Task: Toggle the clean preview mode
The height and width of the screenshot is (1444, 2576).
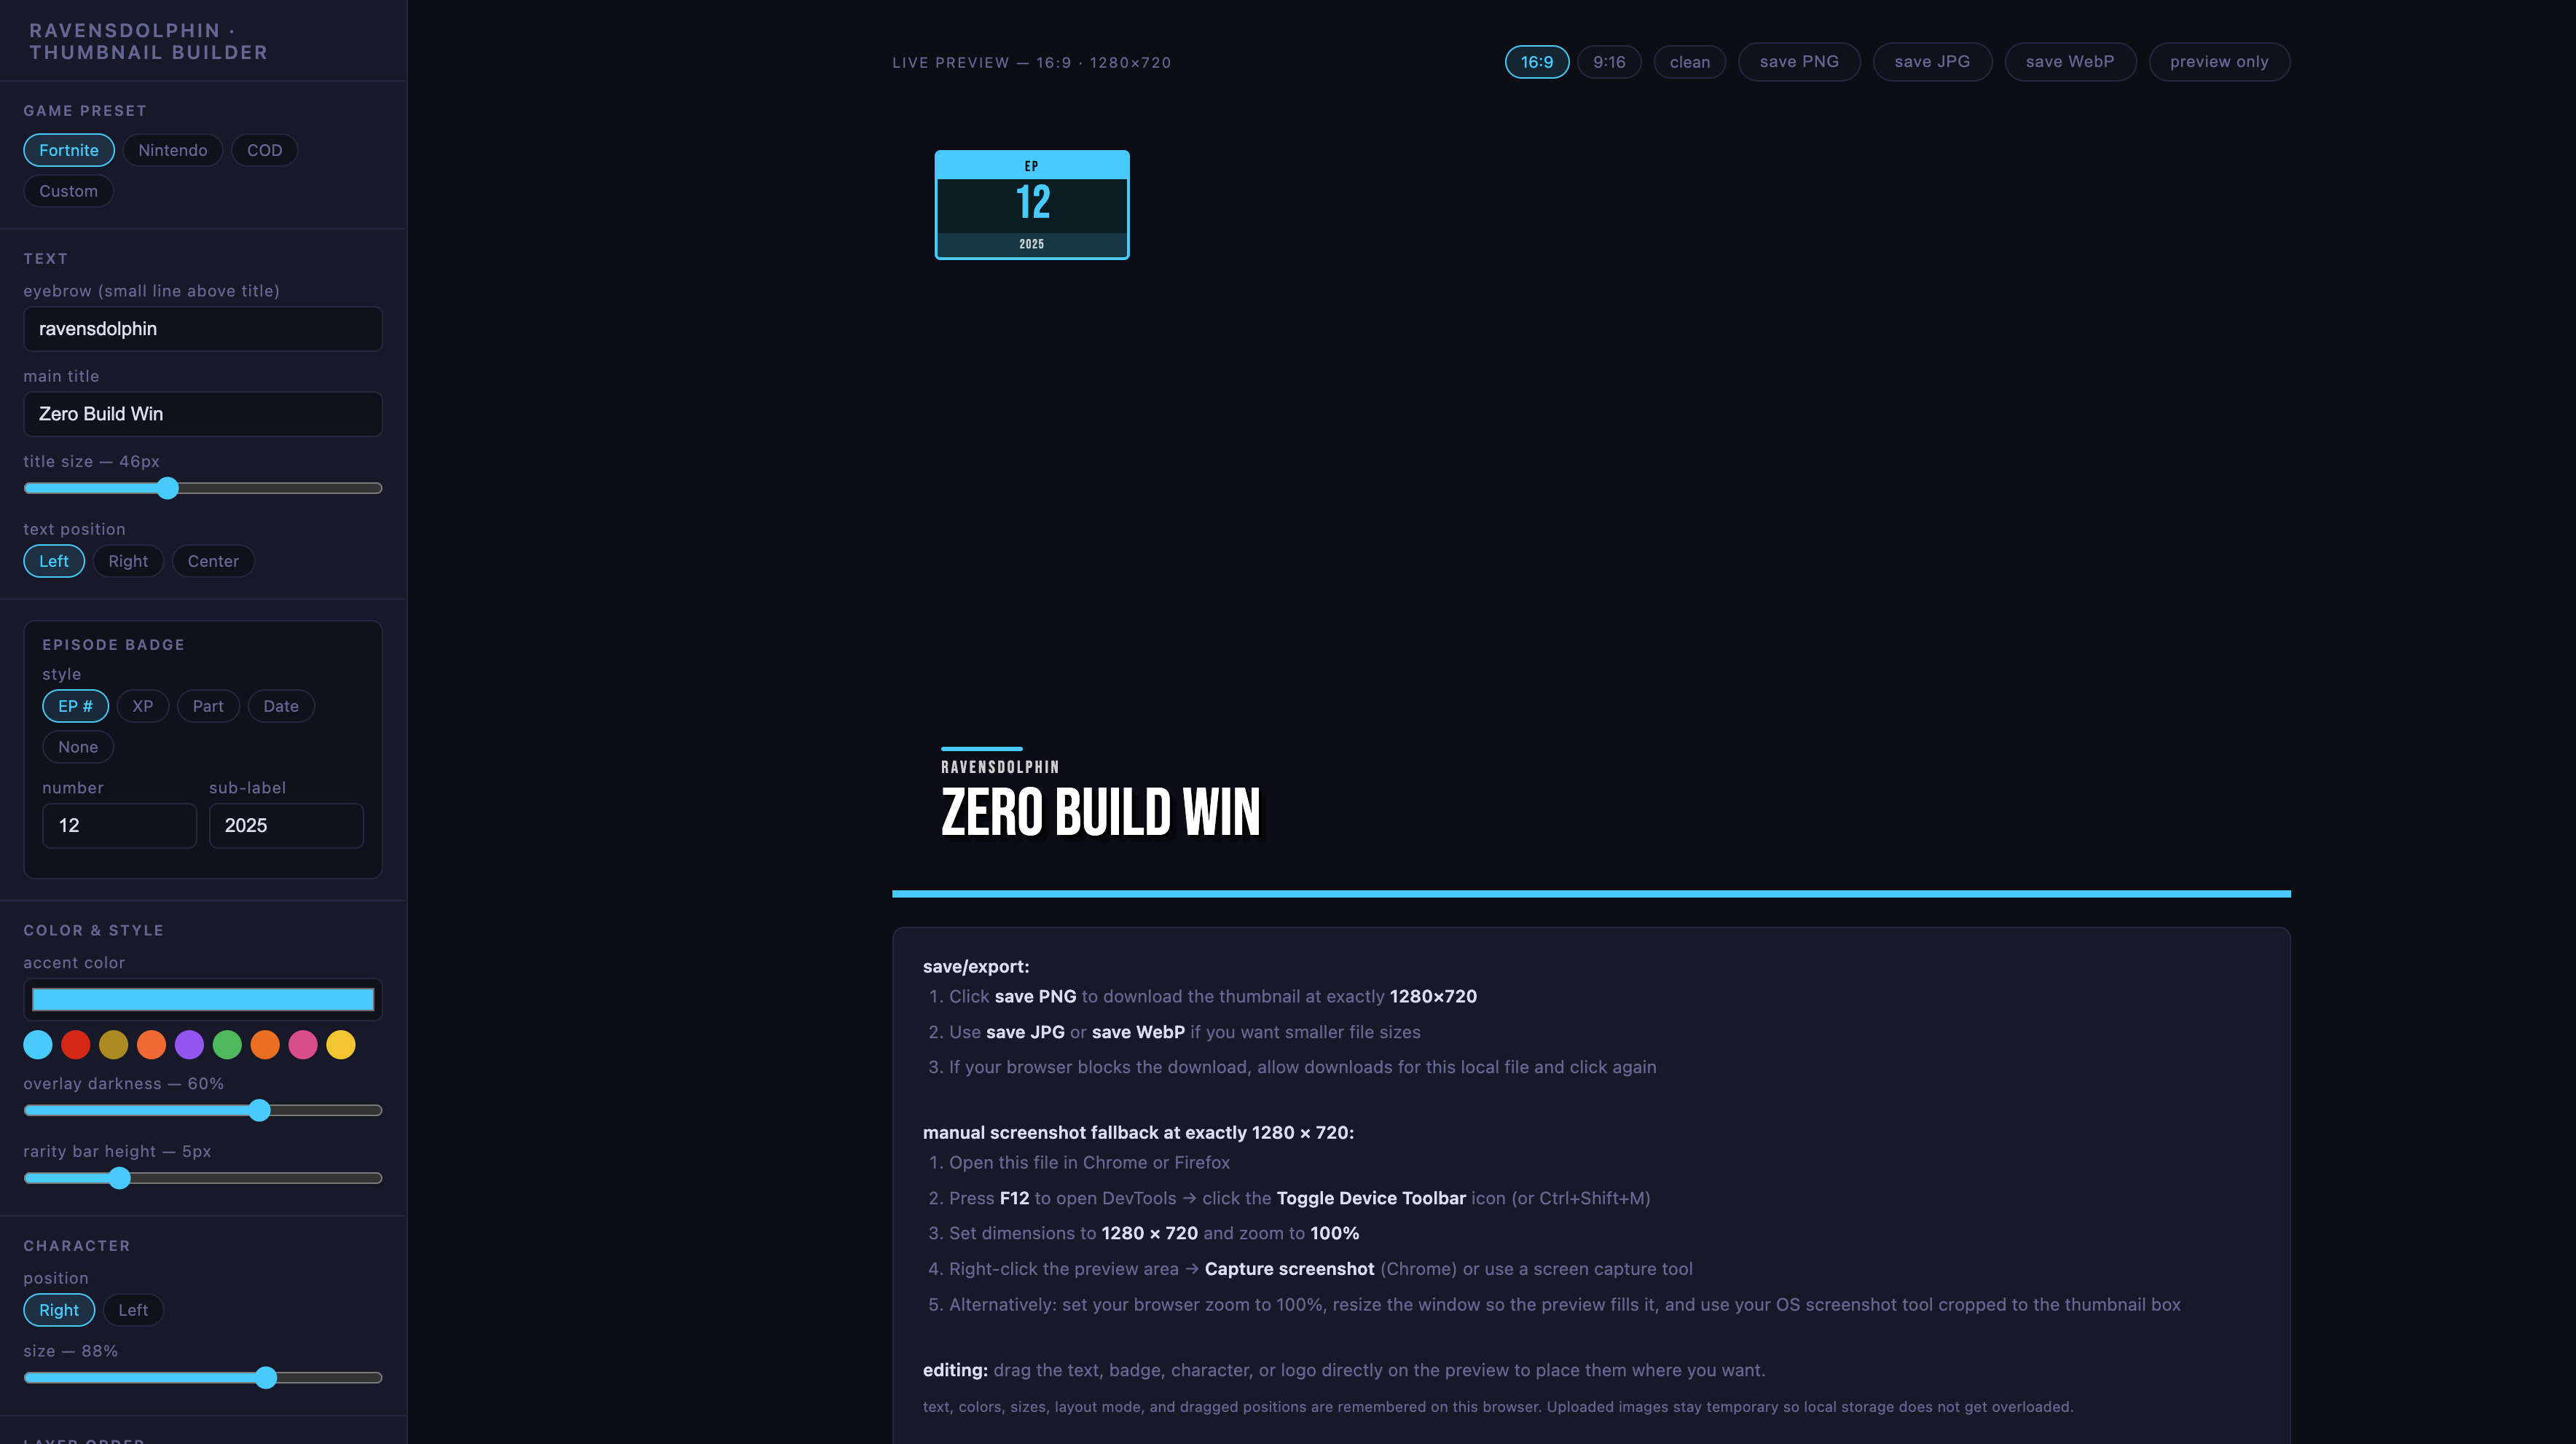Action: [x=1689, y=62]
